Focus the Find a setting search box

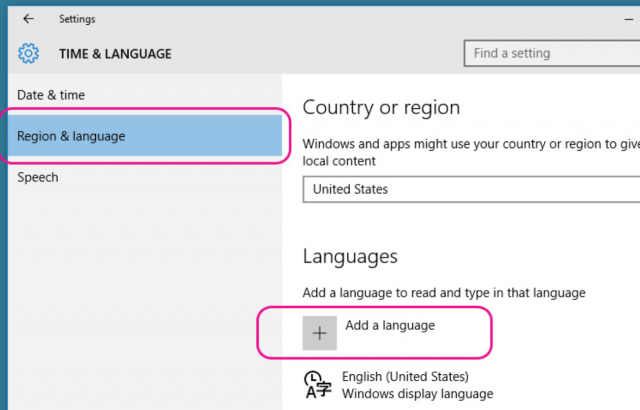click(x=550, y=53)
